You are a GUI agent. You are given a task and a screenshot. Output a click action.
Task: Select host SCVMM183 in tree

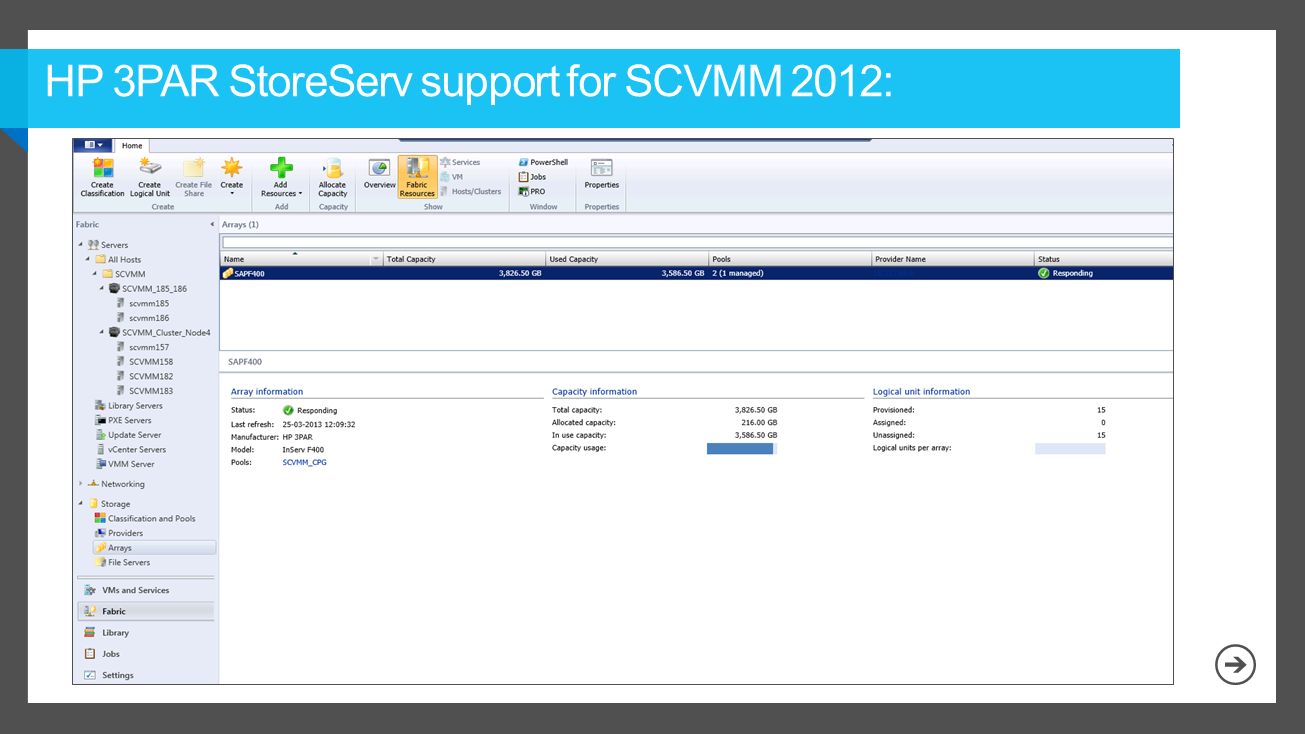(x=144, y=391)
